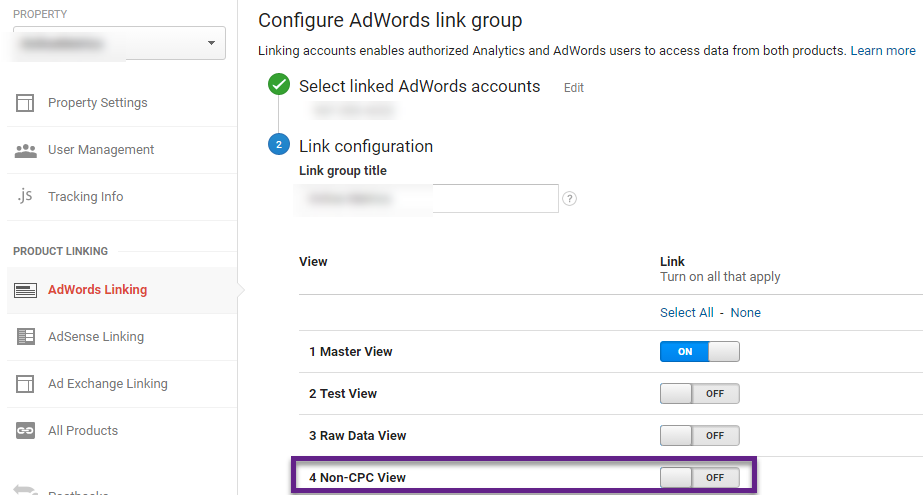Turn off the Master View toggle
Viewport: 923px width, 495px height.
pyautogui.click(x=699, y=351)
